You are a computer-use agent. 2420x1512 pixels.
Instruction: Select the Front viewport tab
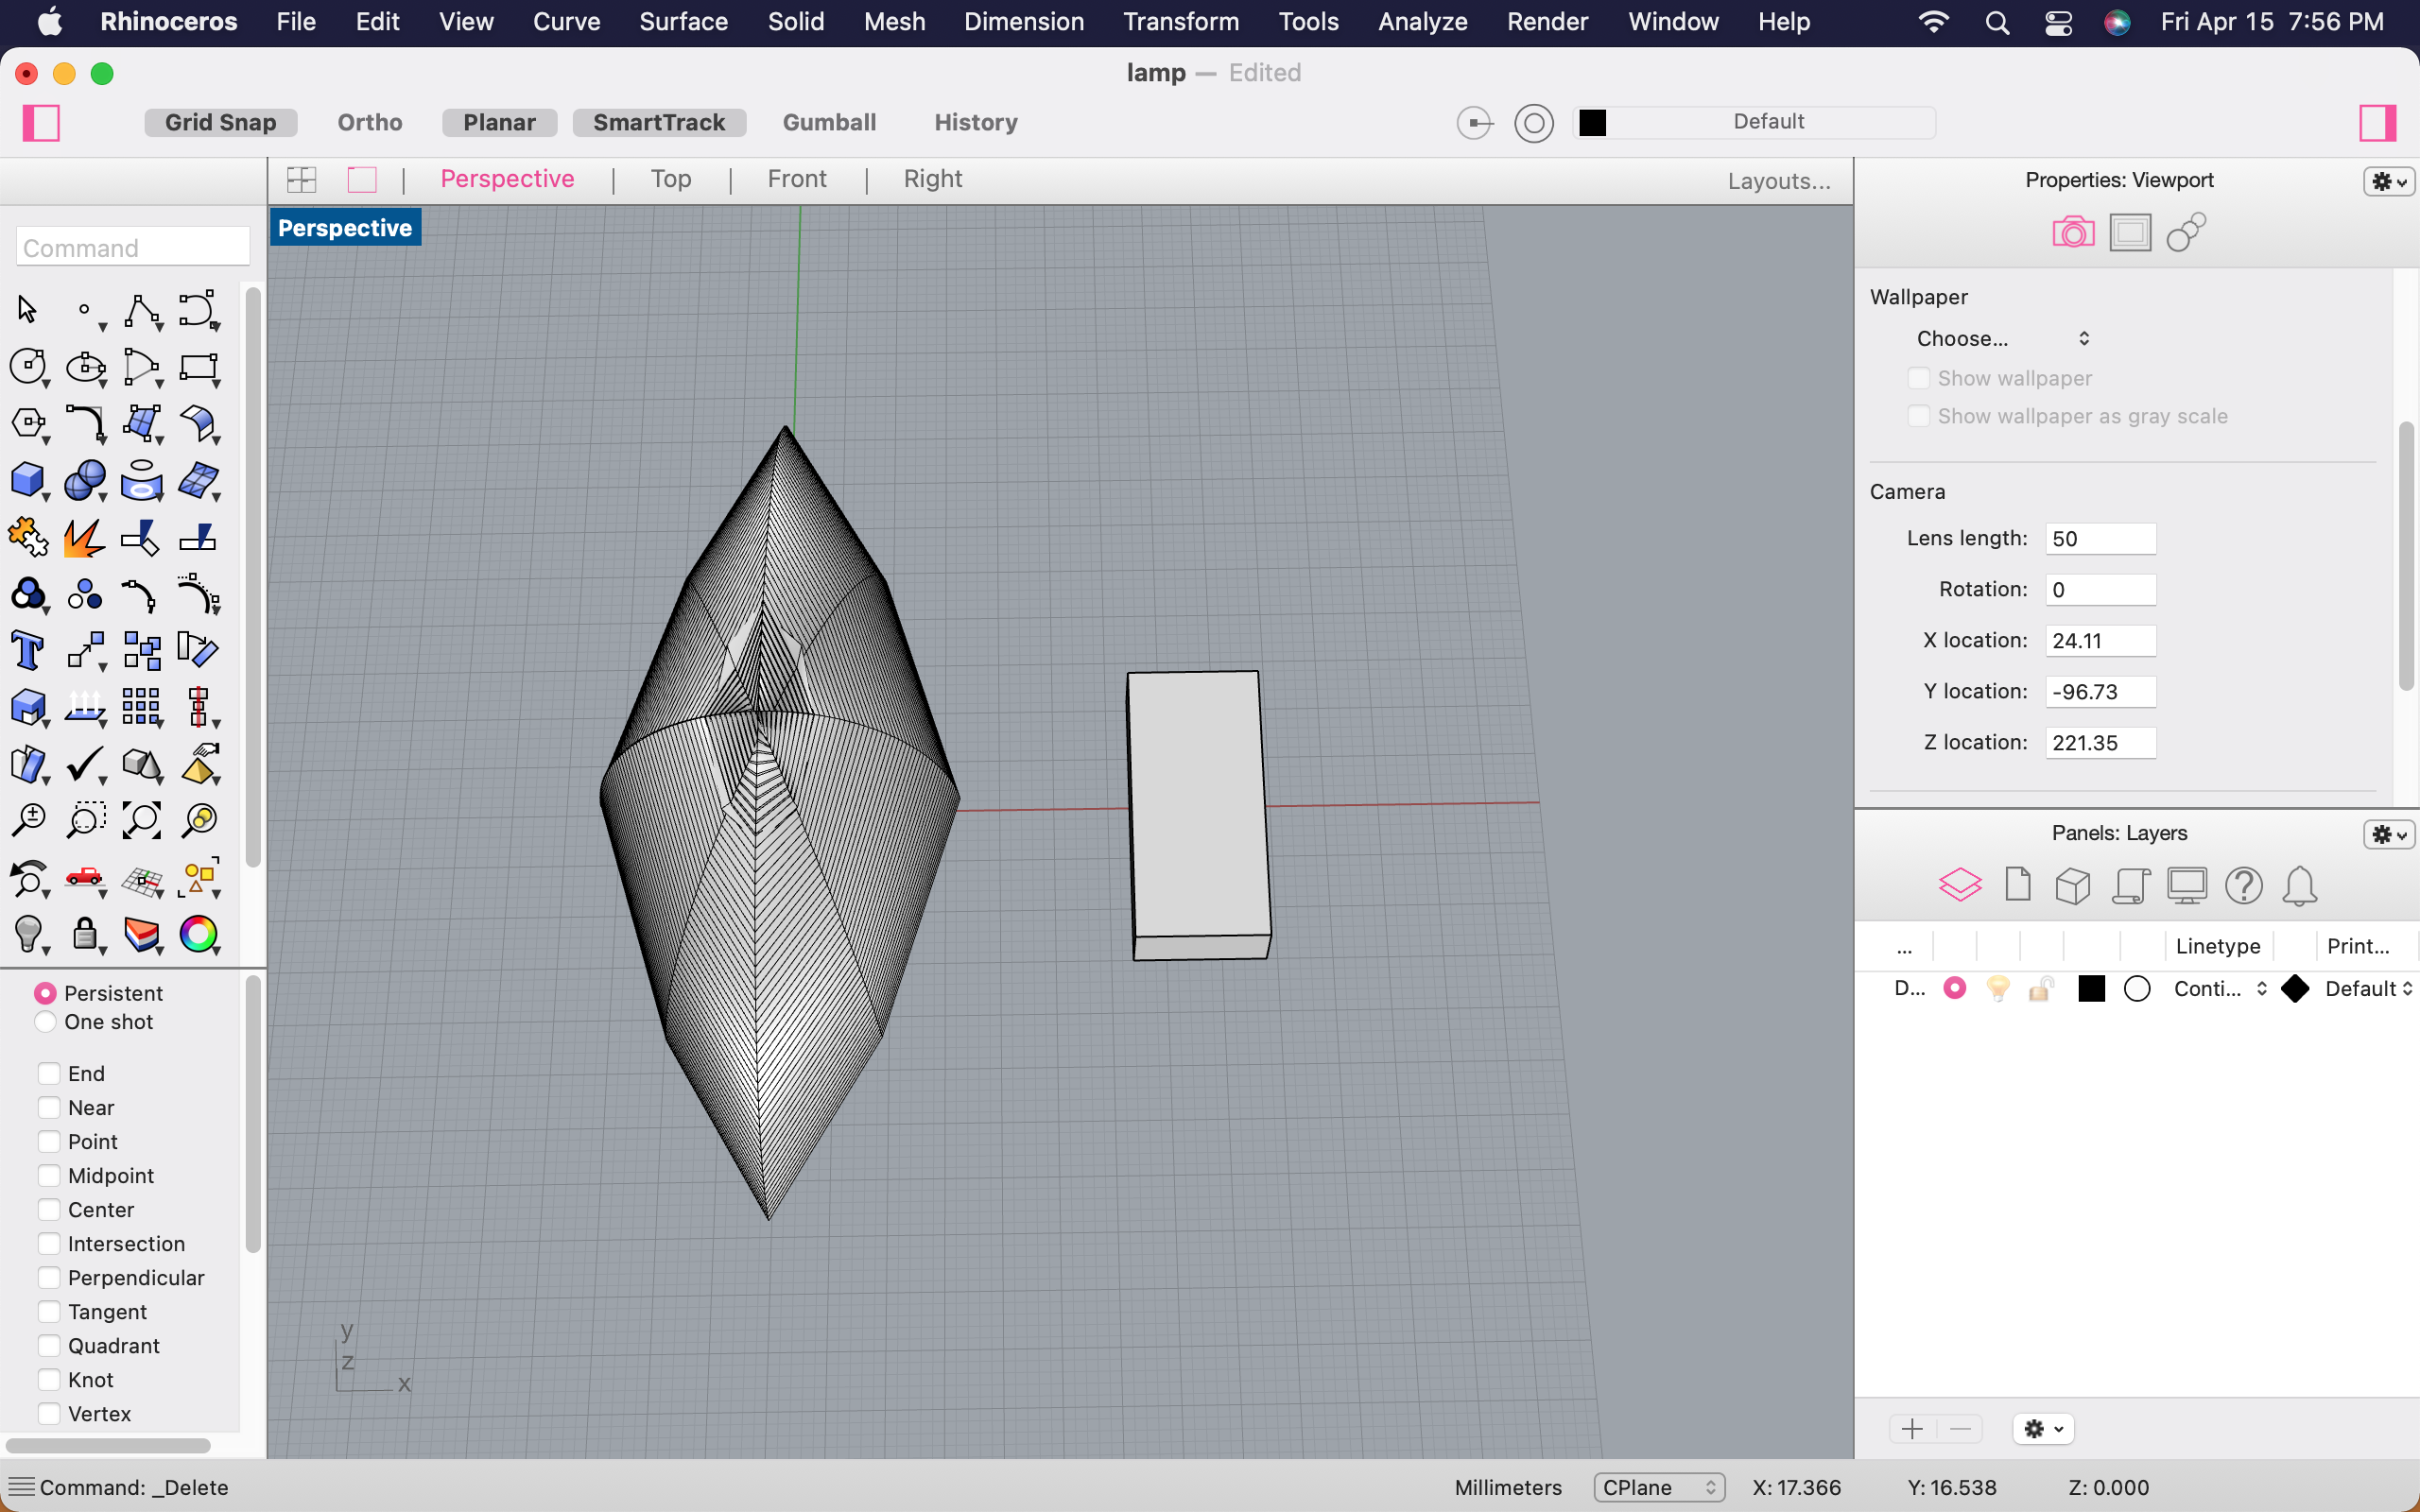[x=794, y=180]
